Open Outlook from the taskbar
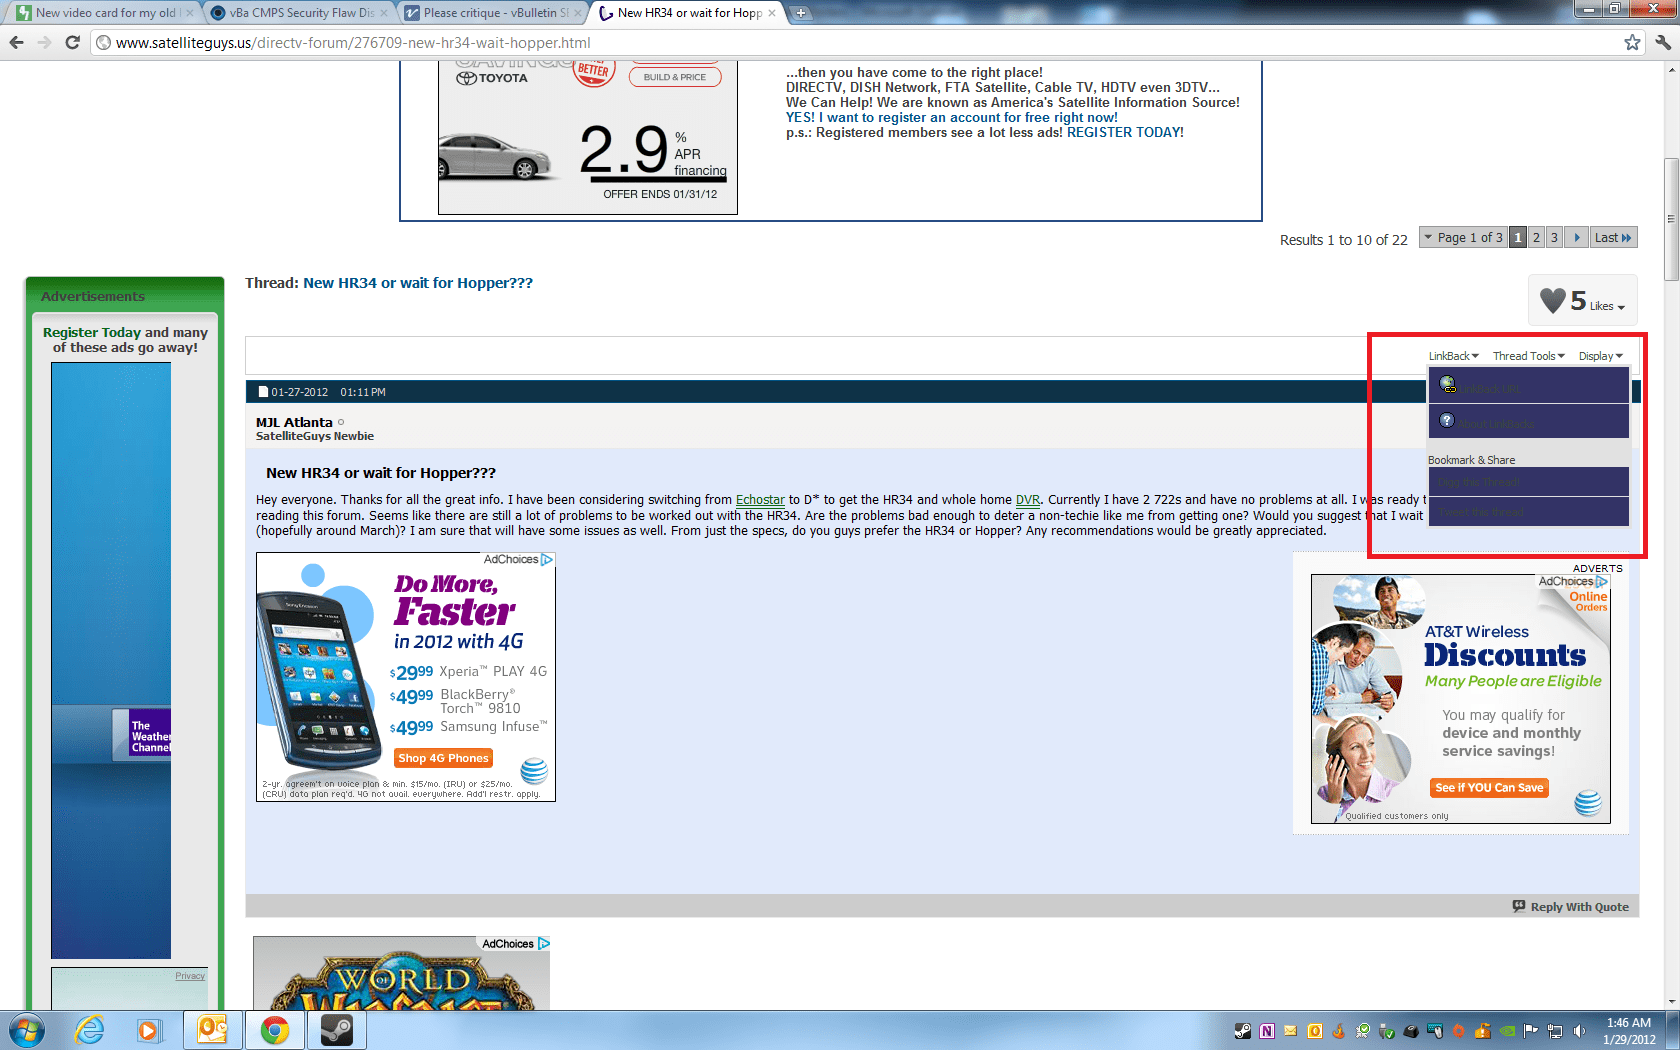 click(212, 1030)
